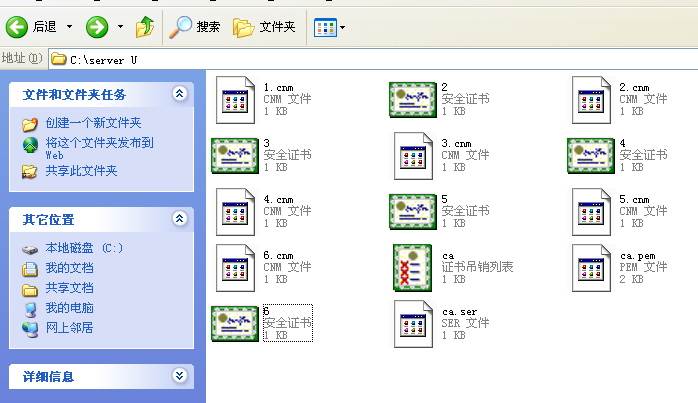Click the file name text 5.cnm
698x403 pixels.
(634, 199)
